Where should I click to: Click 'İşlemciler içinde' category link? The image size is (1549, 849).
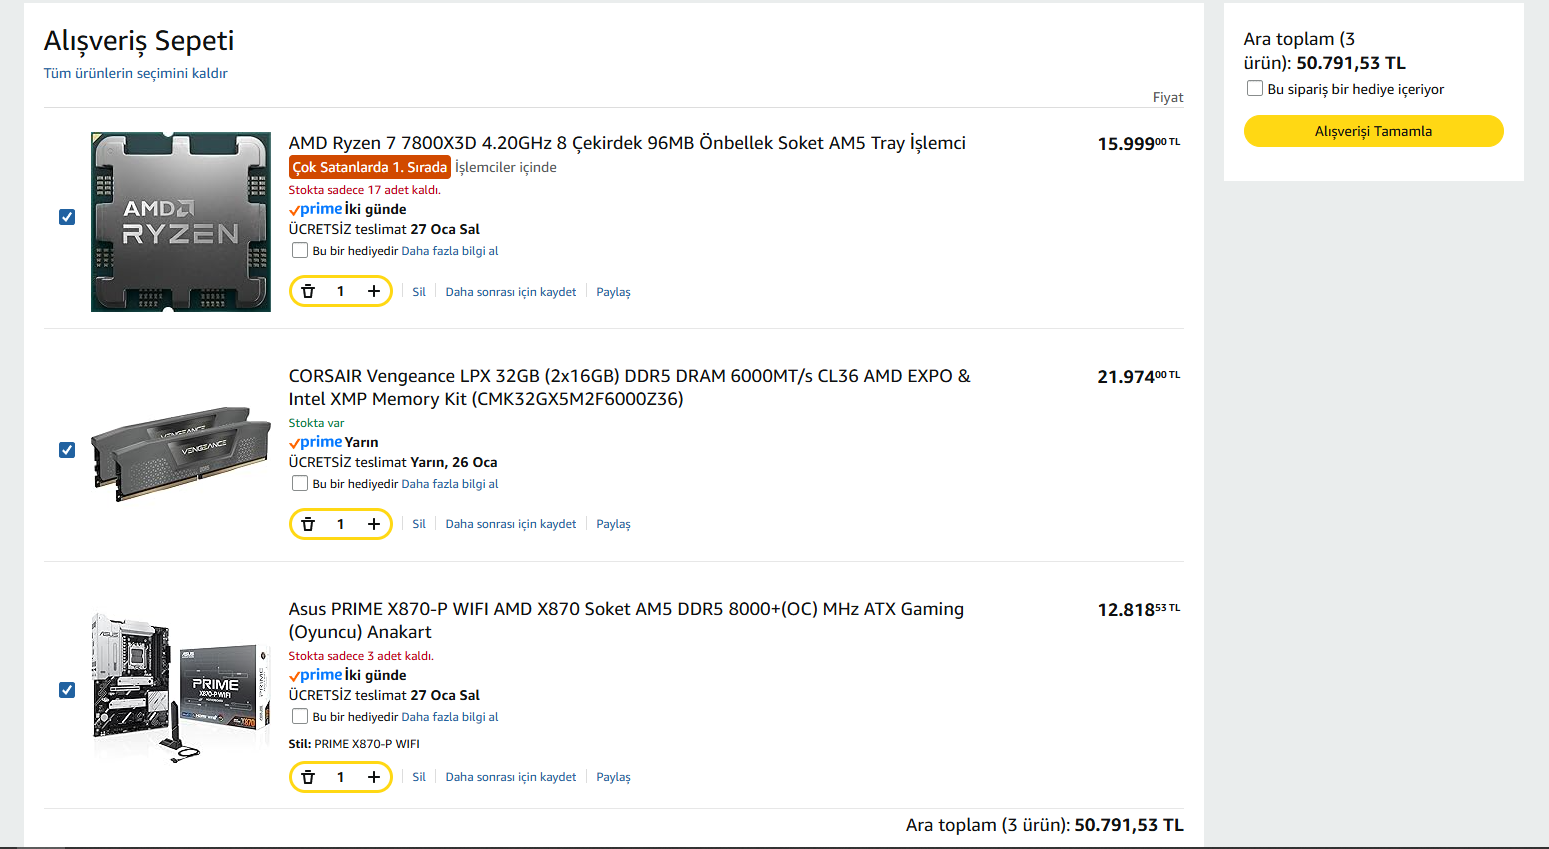click(x=506, y=167)
